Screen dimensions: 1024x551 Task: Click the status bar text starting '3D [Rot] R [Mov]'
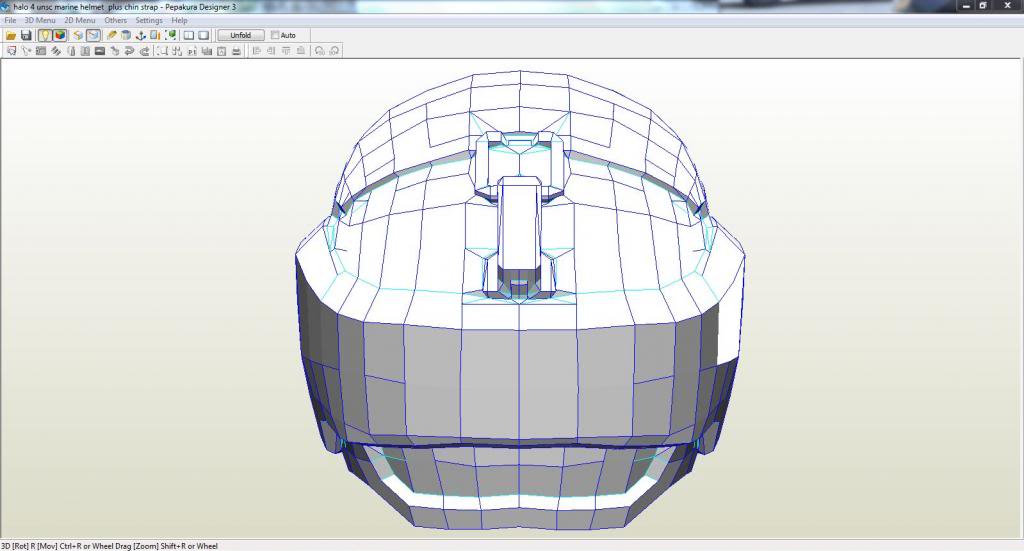(109, 546)
